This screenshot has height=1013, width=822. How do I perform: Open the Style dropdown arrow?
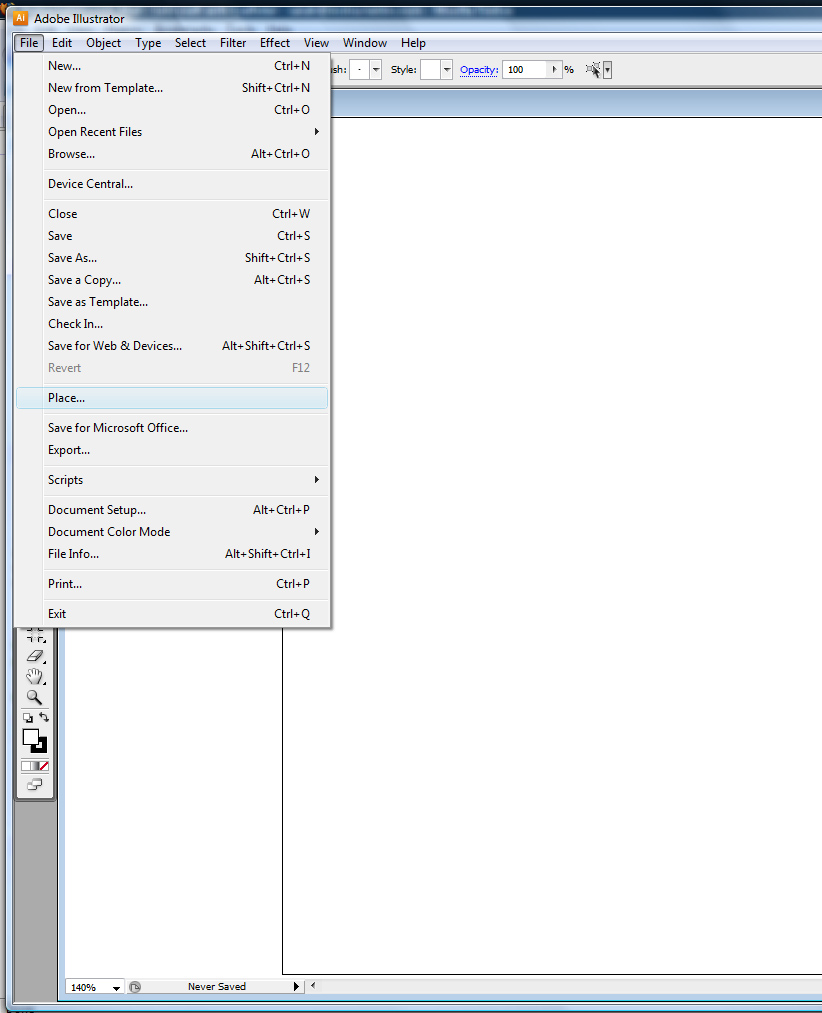coord(447,70)
